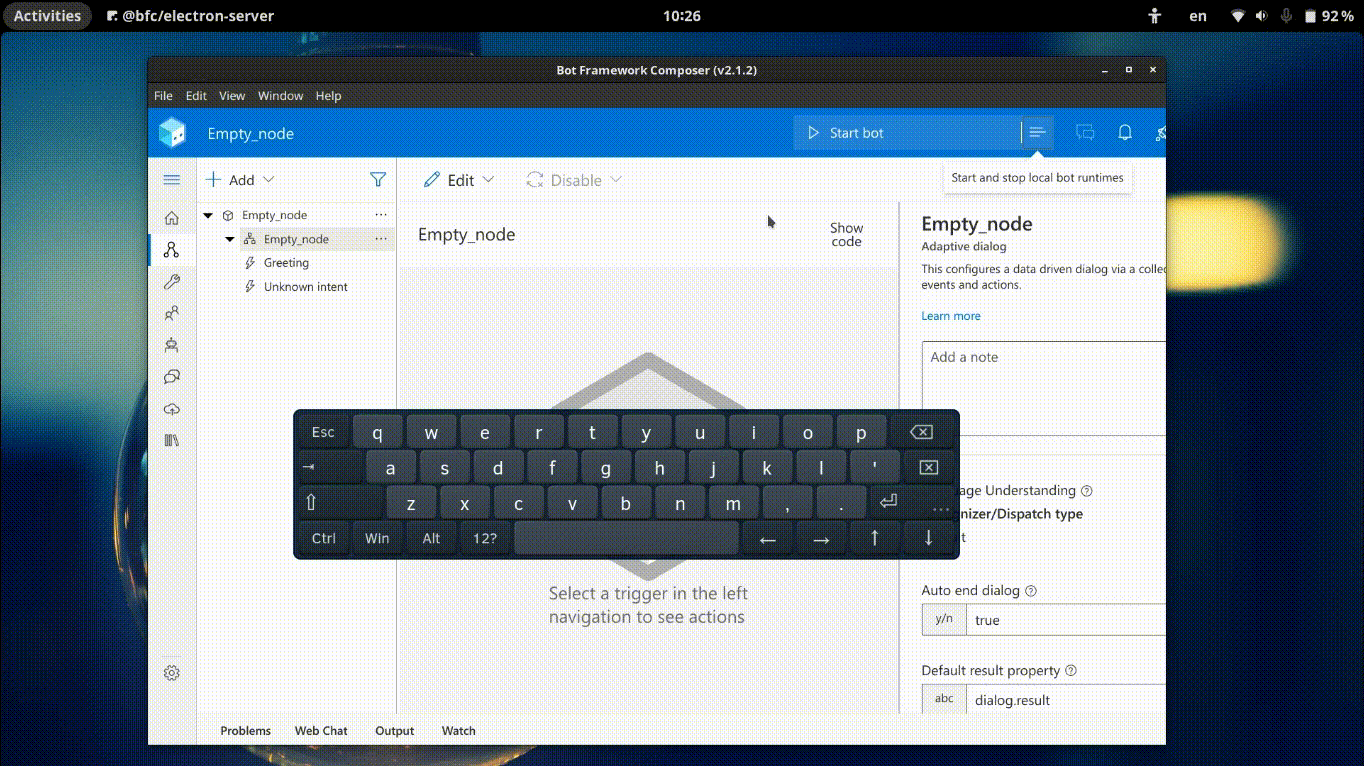The width and height of the screenshot is (1364, 766).
Task: Open the Home page in left navigation
Action: [171, 218]
